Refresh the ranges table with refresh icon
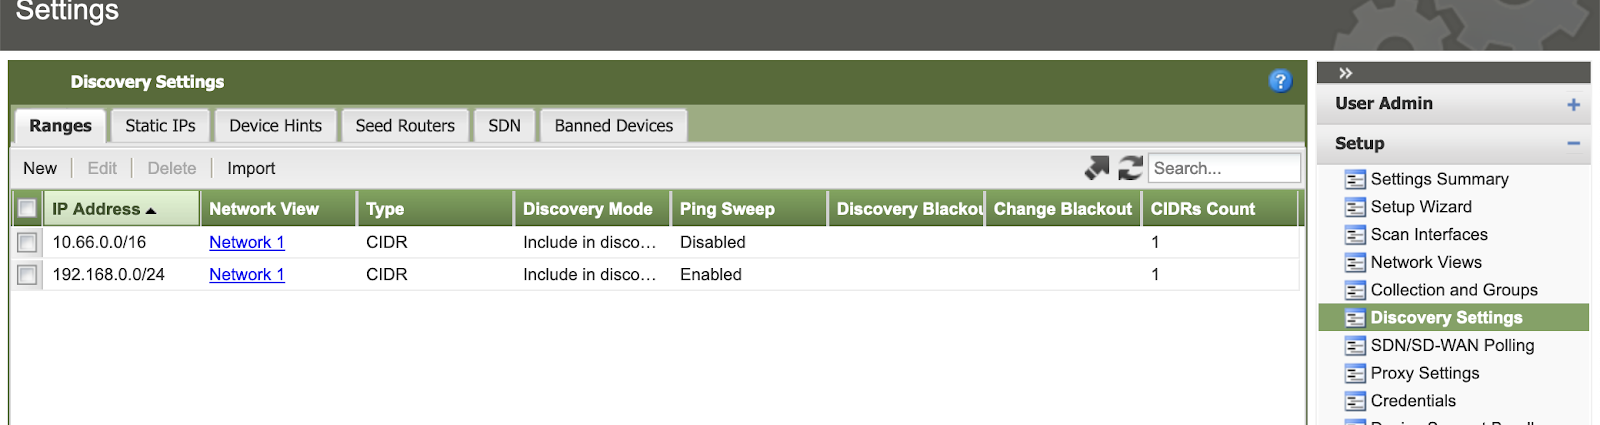The width and height of the screenshot is (1600, 425). coord(1130,168)
